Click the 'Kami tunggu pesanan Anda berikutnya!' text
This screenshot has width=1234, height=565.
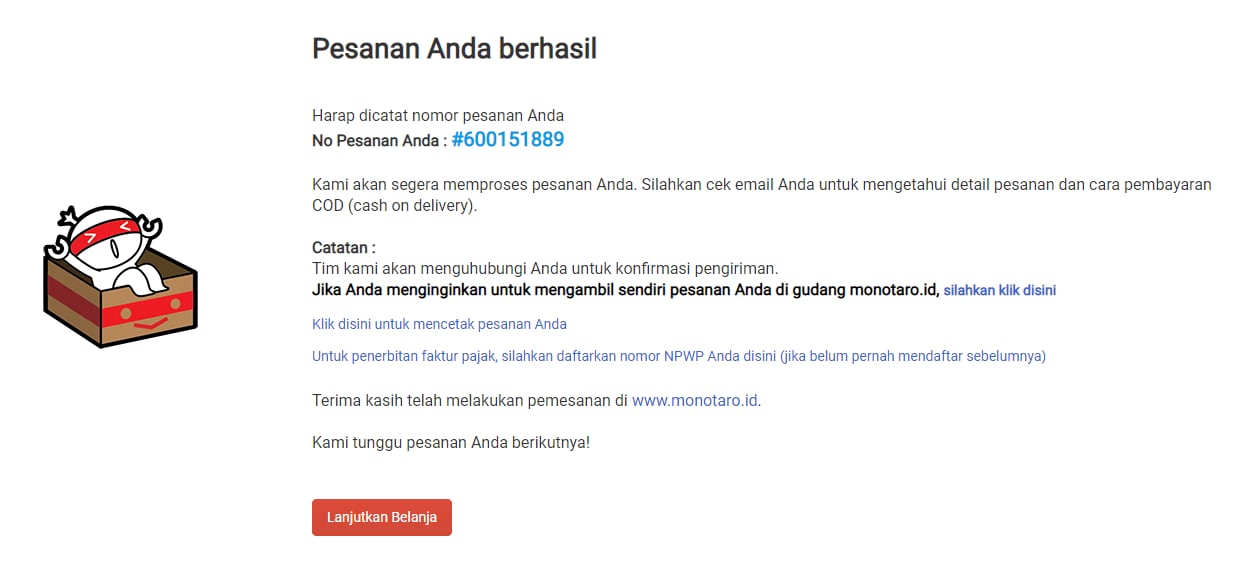(x=451, y=442)
